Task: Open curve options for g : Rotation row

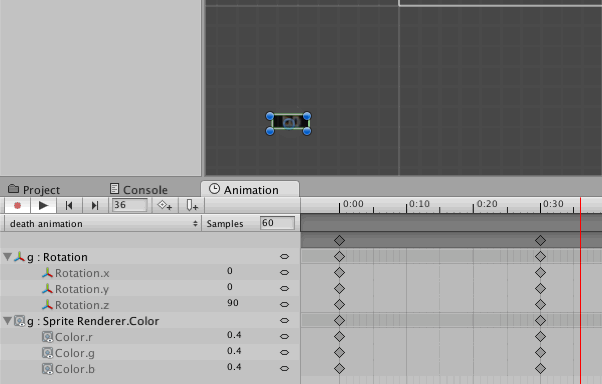Action: (x=284, y=257)
